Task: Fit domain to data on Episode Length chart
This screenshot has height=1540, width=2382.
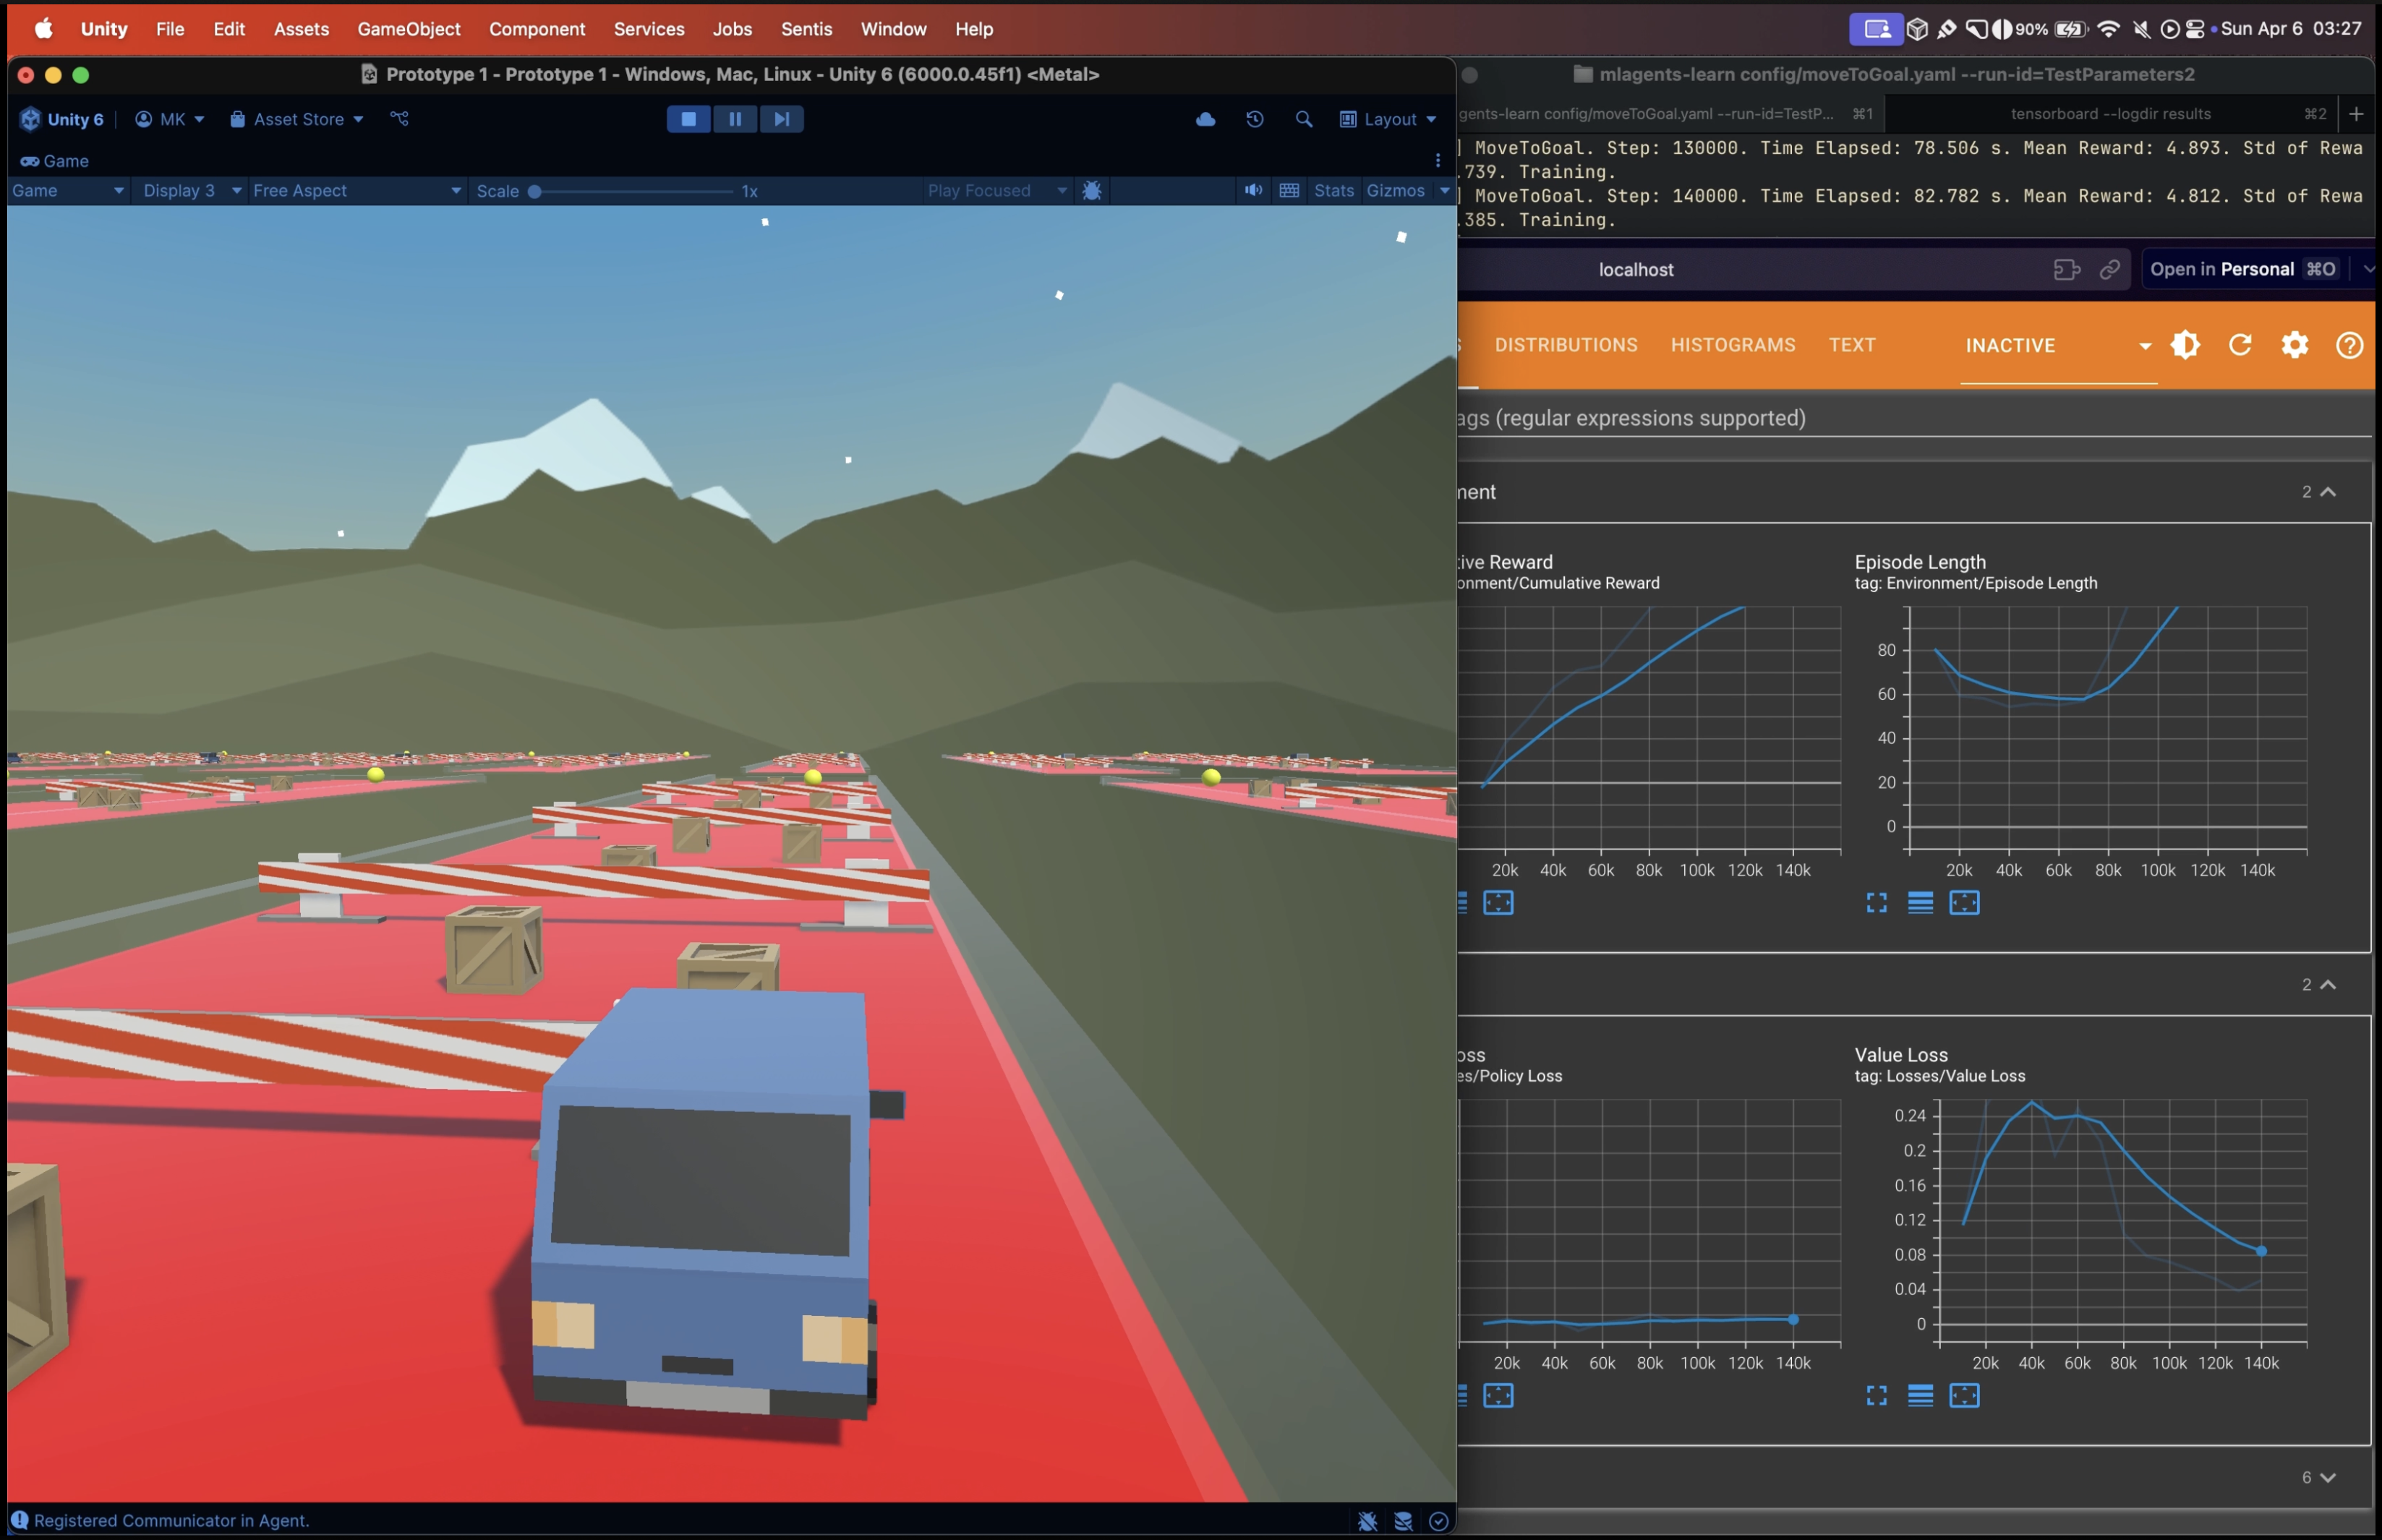Action: pos(1964,903)
